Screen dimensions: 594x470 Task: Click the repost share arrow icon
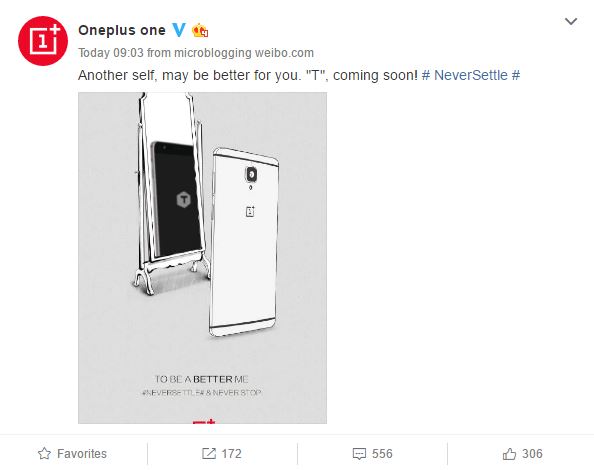209,453
